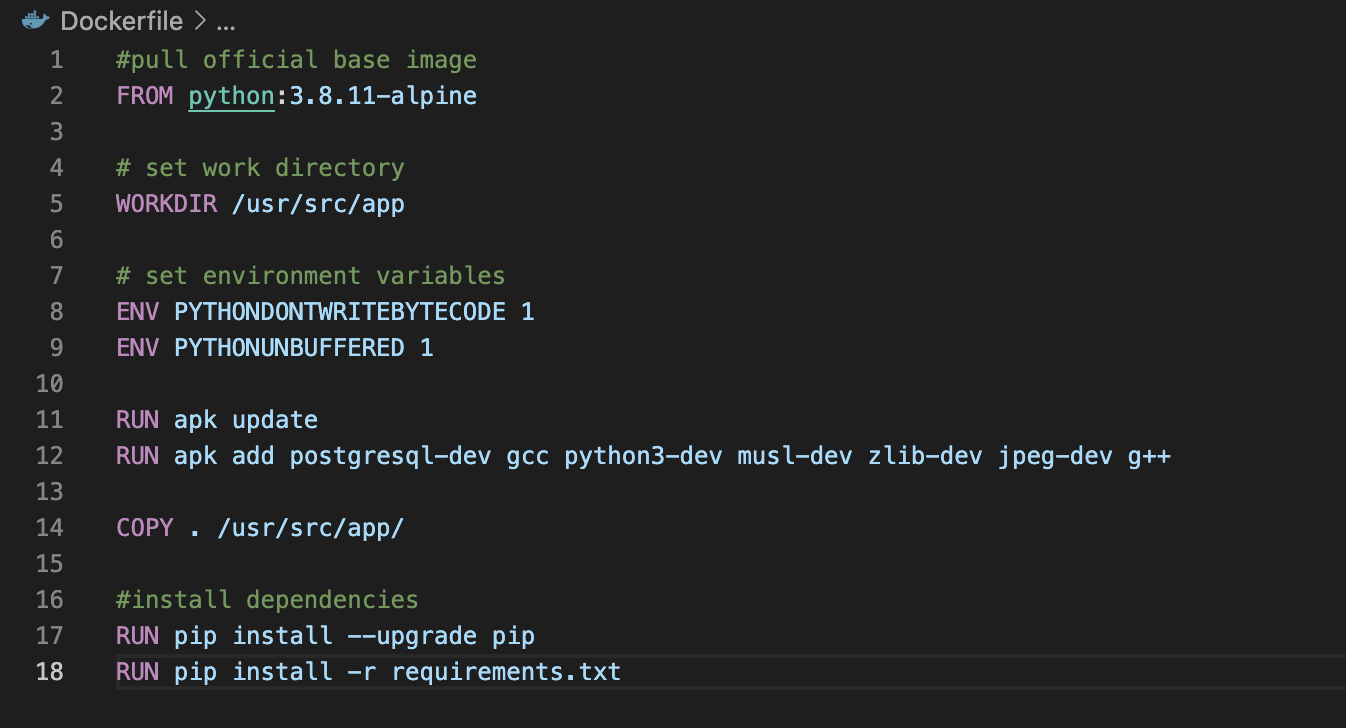Open the breadcrumb ellipsis symbol list
1346x728 pixels.
[x=225, y=21]
